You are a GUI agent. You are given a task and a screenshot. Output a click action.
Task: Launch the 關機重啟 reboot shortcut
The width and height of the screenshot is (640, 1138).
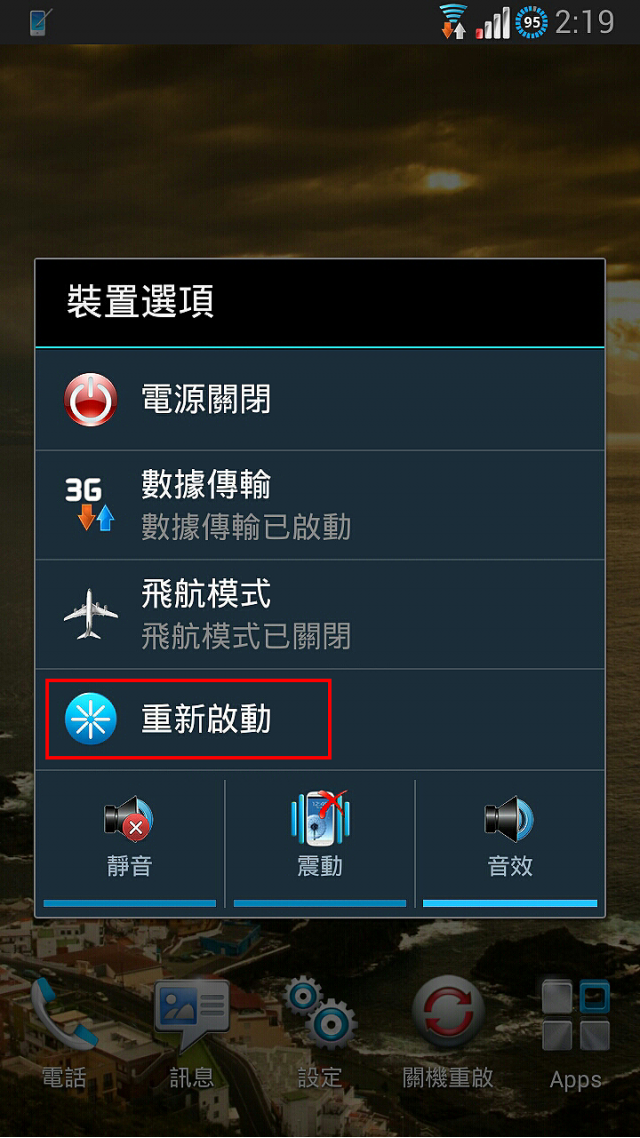[x=448, y=1033]
